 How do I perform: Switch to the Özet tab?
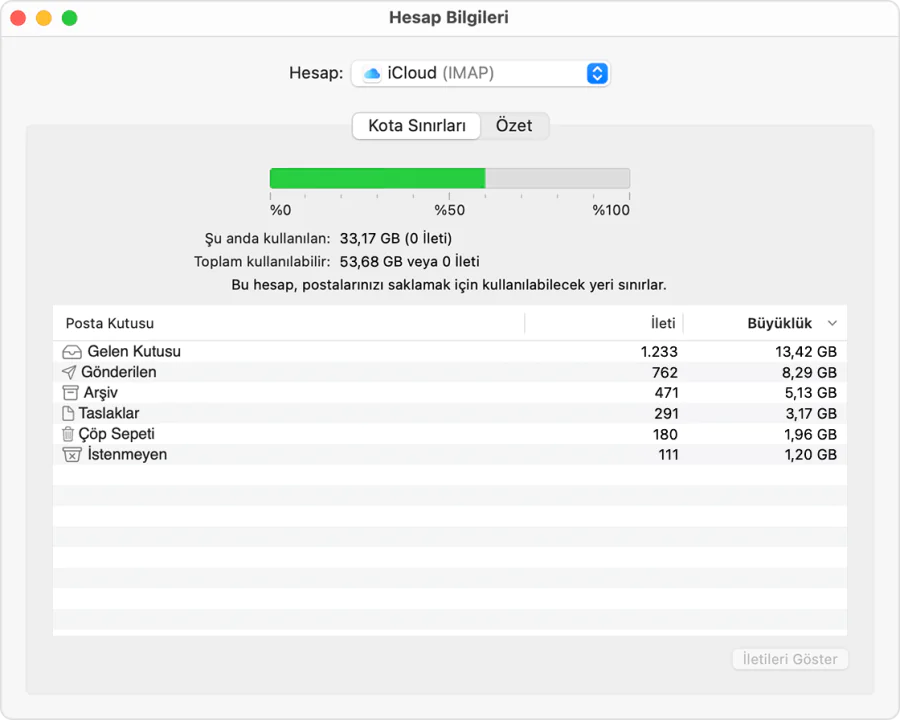pos(514,126)
